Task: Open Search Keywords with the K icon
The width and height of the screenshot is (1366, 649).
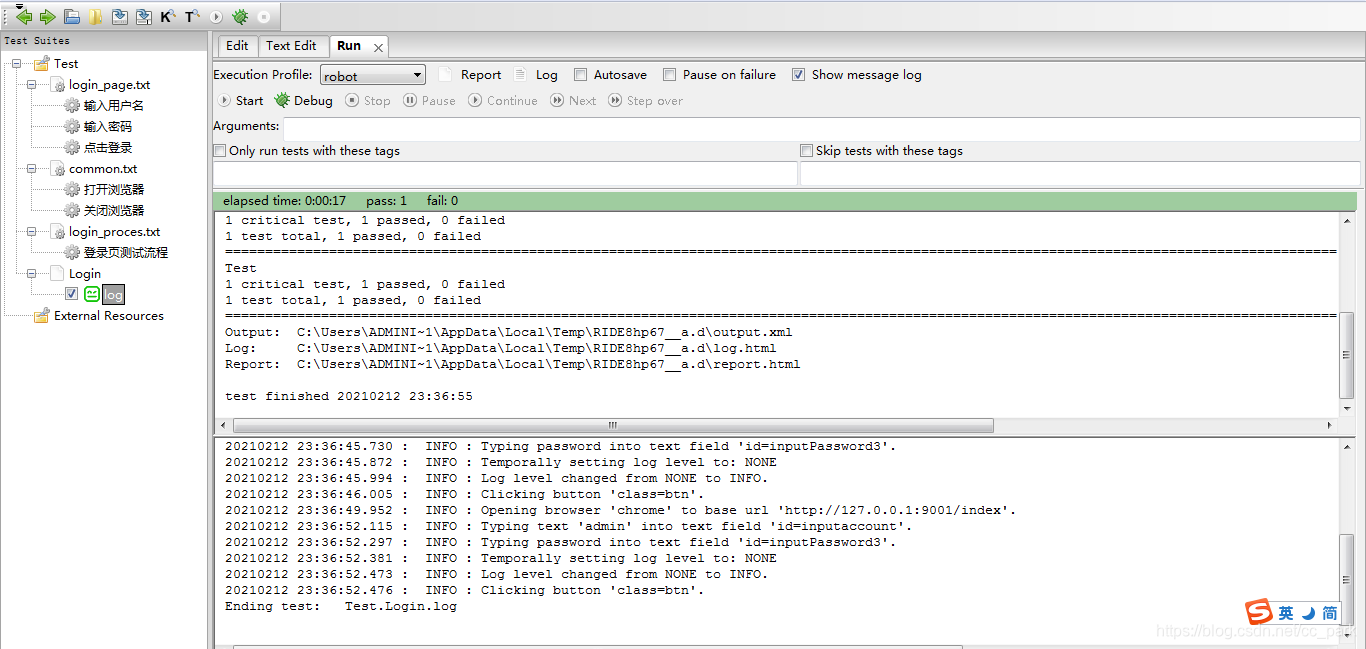Action: (x=167, y=17)
